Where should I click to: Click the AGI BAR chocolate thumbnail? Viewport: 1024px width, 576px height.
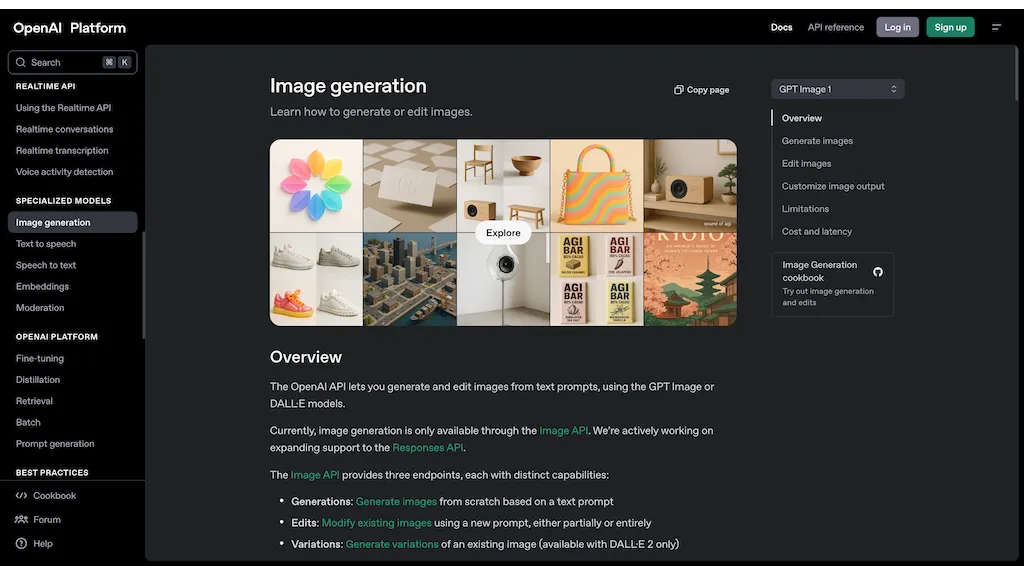coord(596,280)
